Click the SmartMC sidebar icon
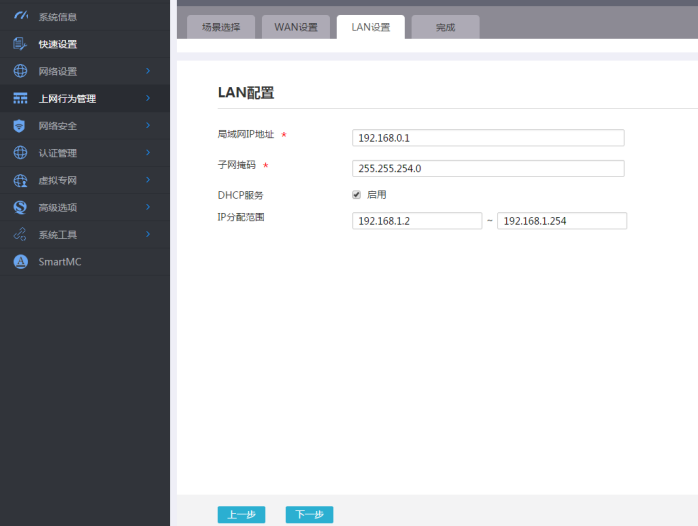This screenshot has width=698, height=526. tap(20, 262)
